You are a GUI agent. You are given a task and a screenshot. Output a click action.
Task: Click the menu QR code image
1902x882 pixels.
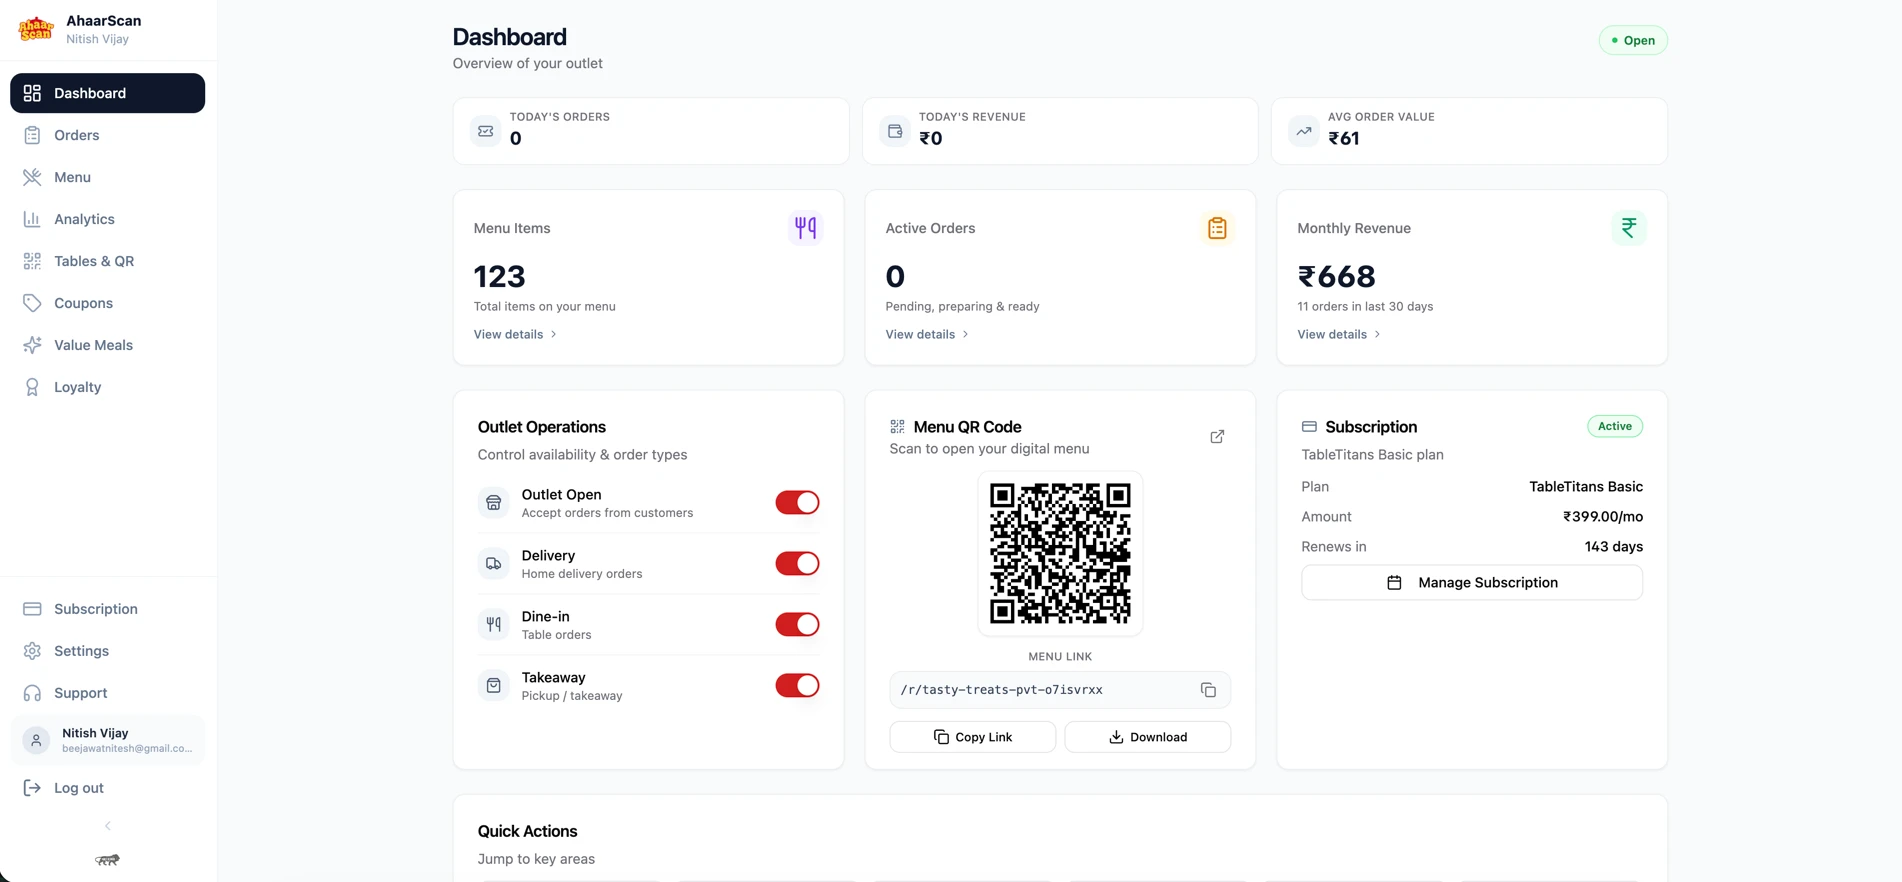click(1060, 554)
